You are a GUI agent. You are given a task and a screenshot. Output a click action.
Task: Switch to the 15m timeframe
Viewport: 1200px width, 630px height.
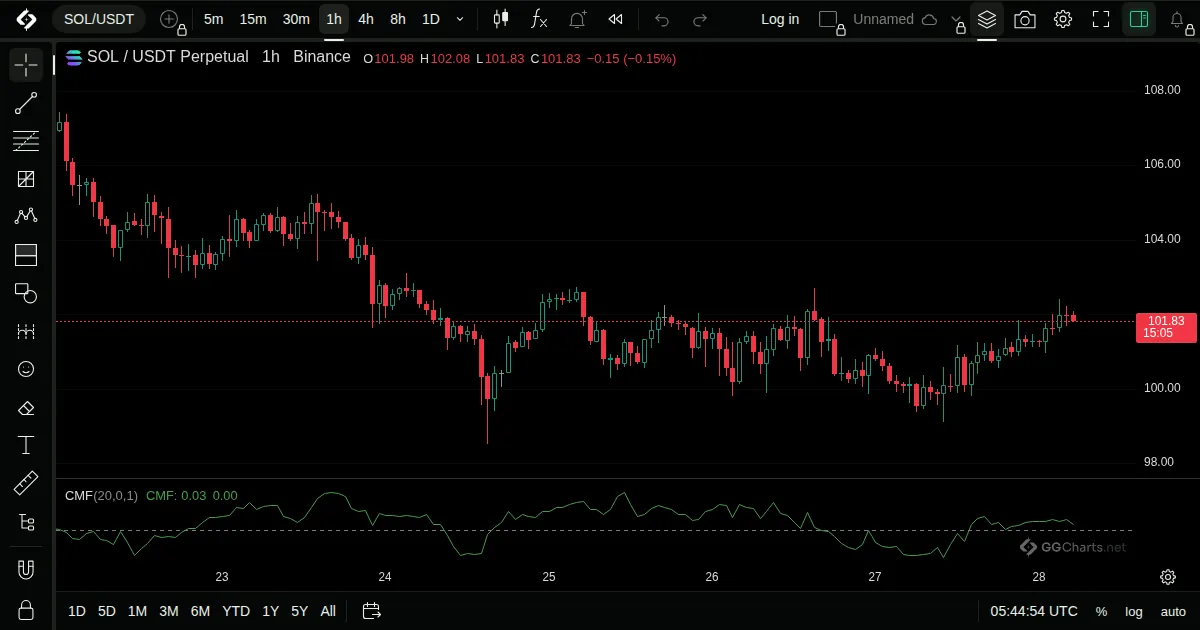tap(253, 19)
